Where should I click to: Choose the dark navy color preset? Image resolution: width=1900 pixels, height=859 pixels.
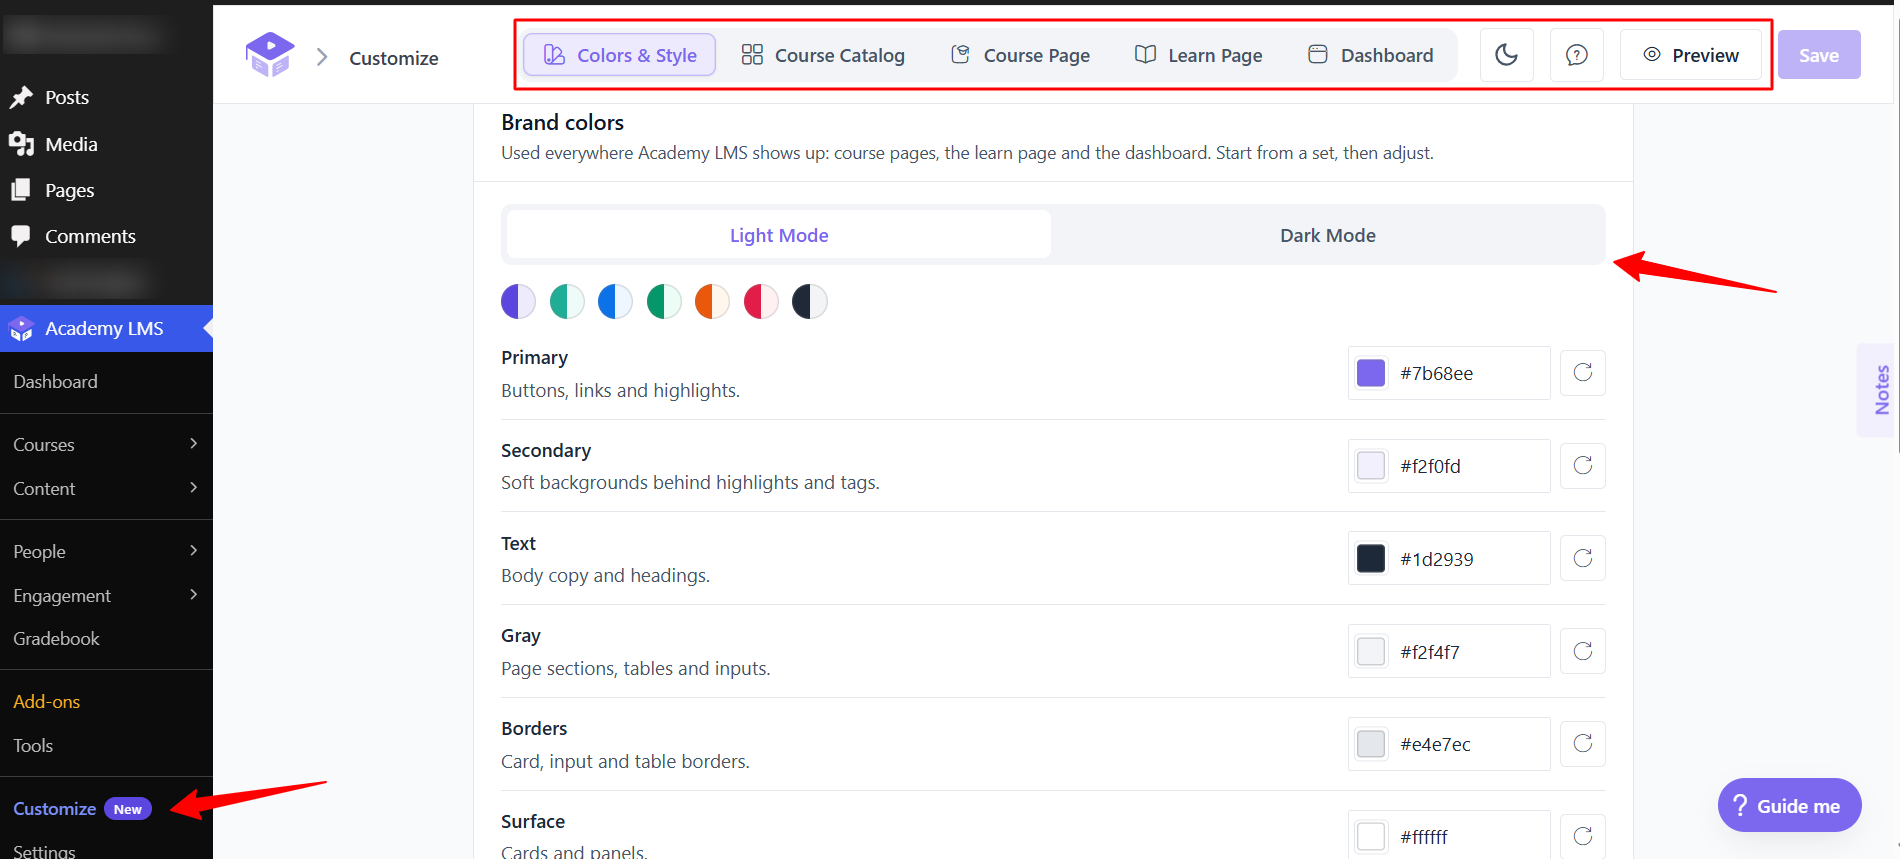point(809,301)
